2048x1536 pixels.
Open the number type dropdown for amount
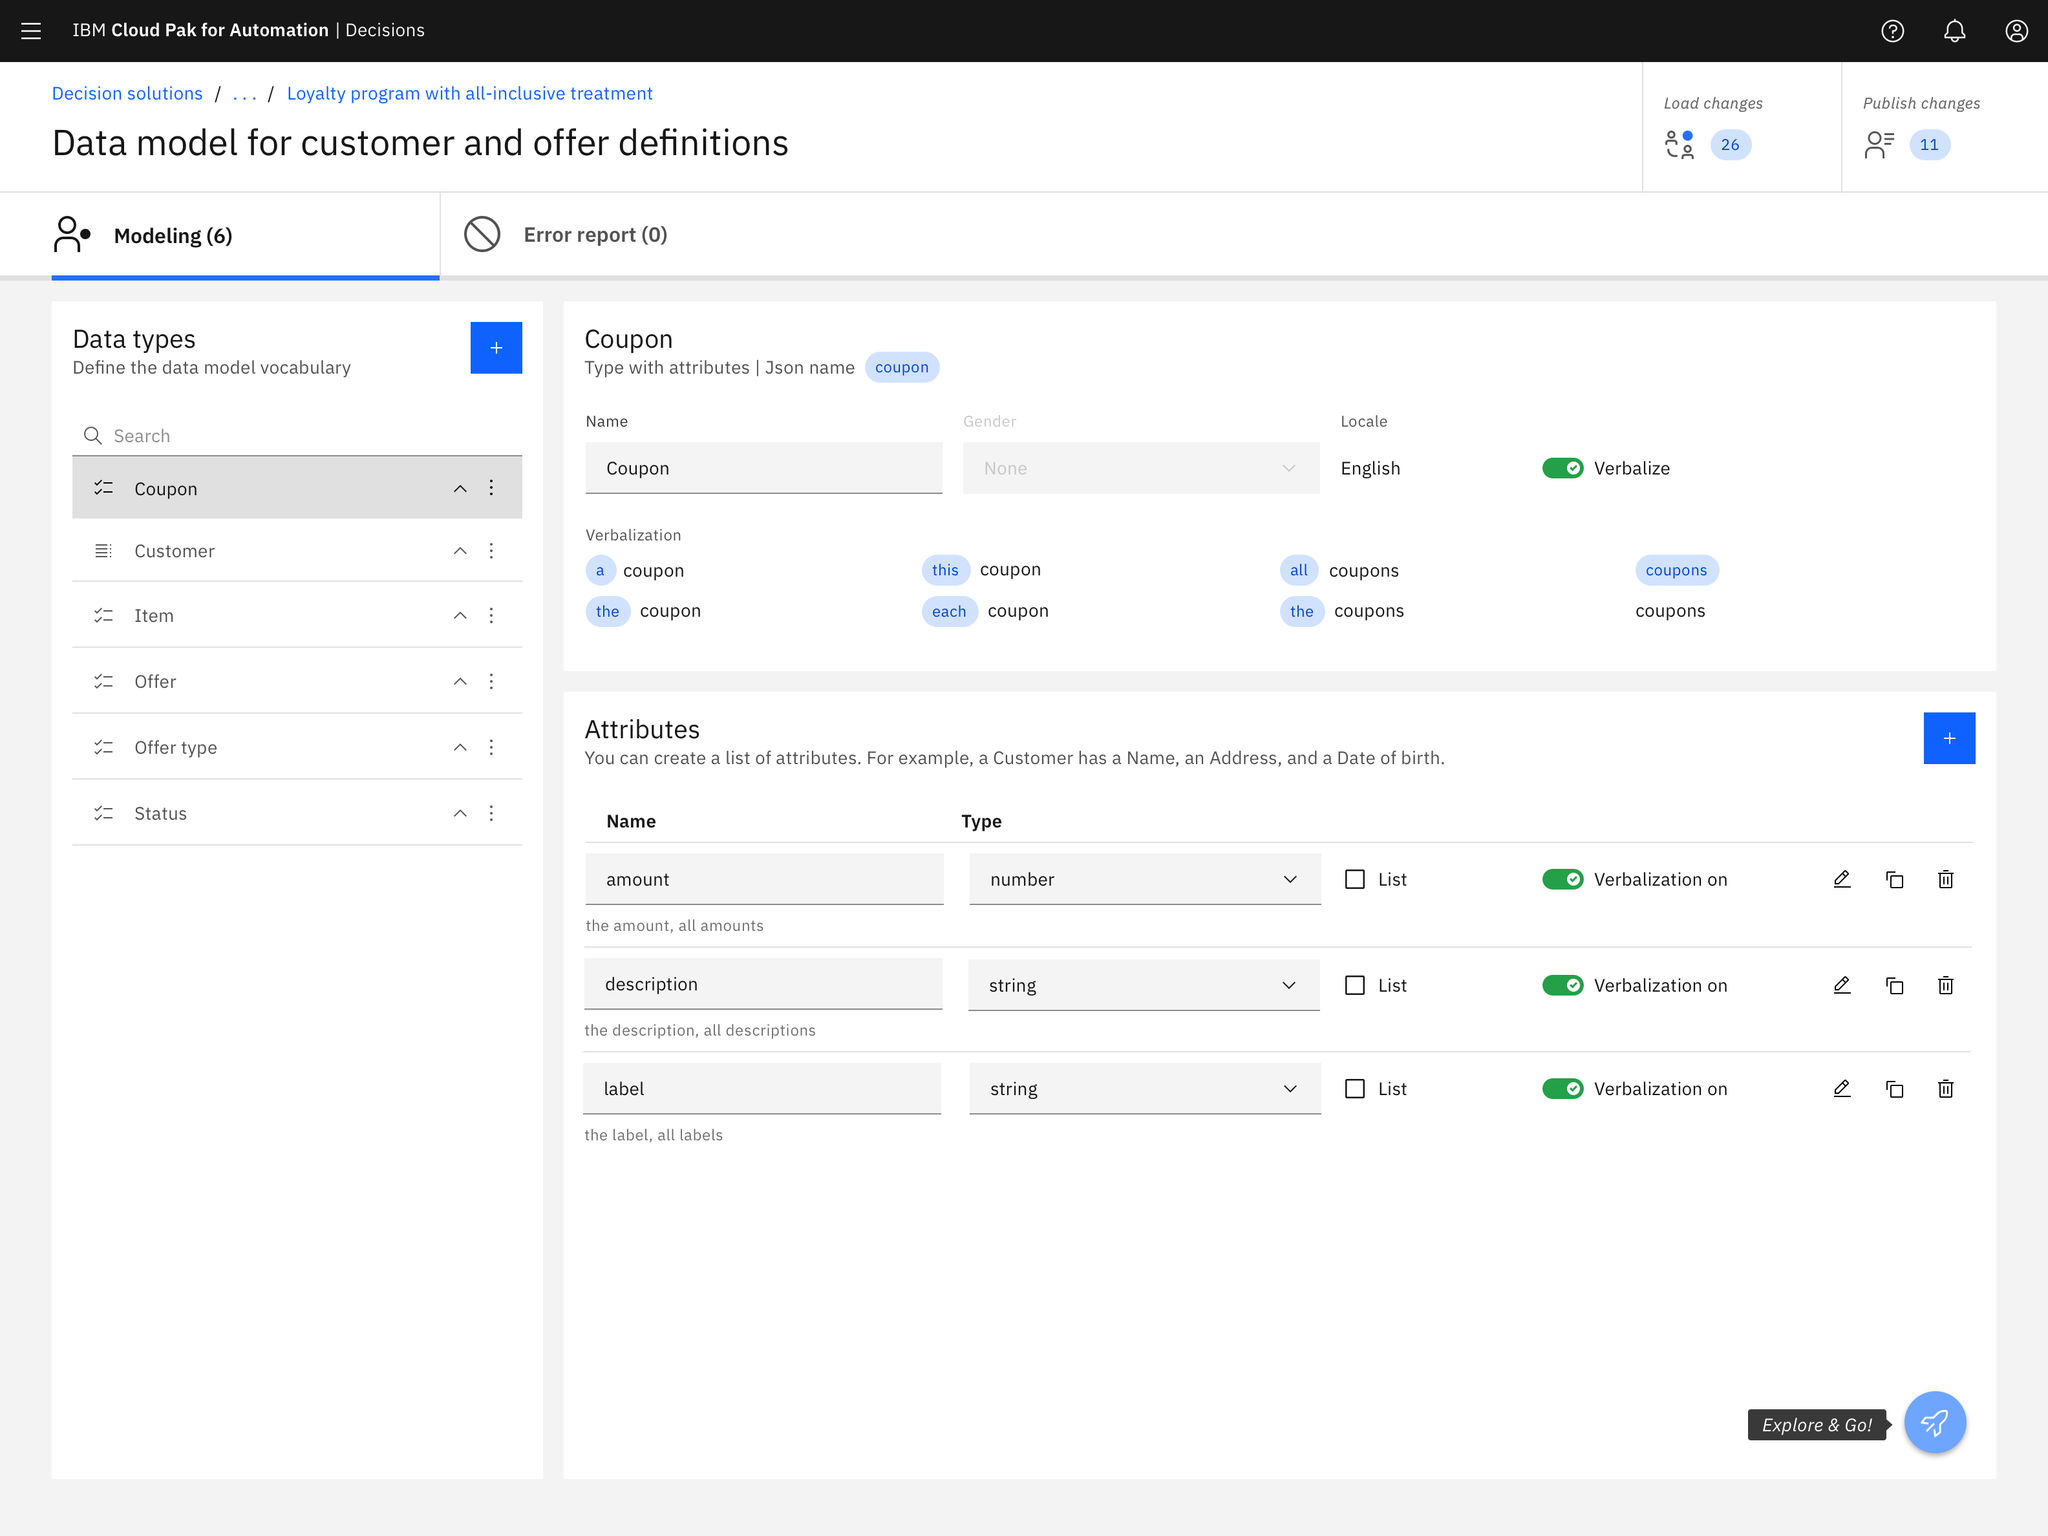pyautogui.click(x=1289, y=879)
